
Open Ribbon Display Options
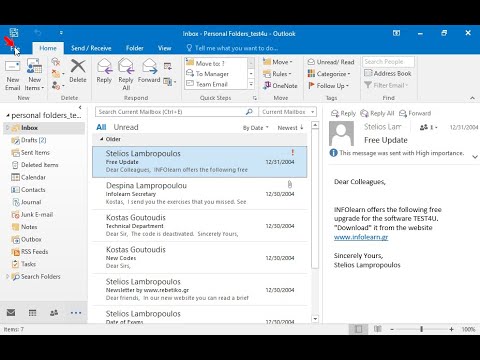(396, 33)
